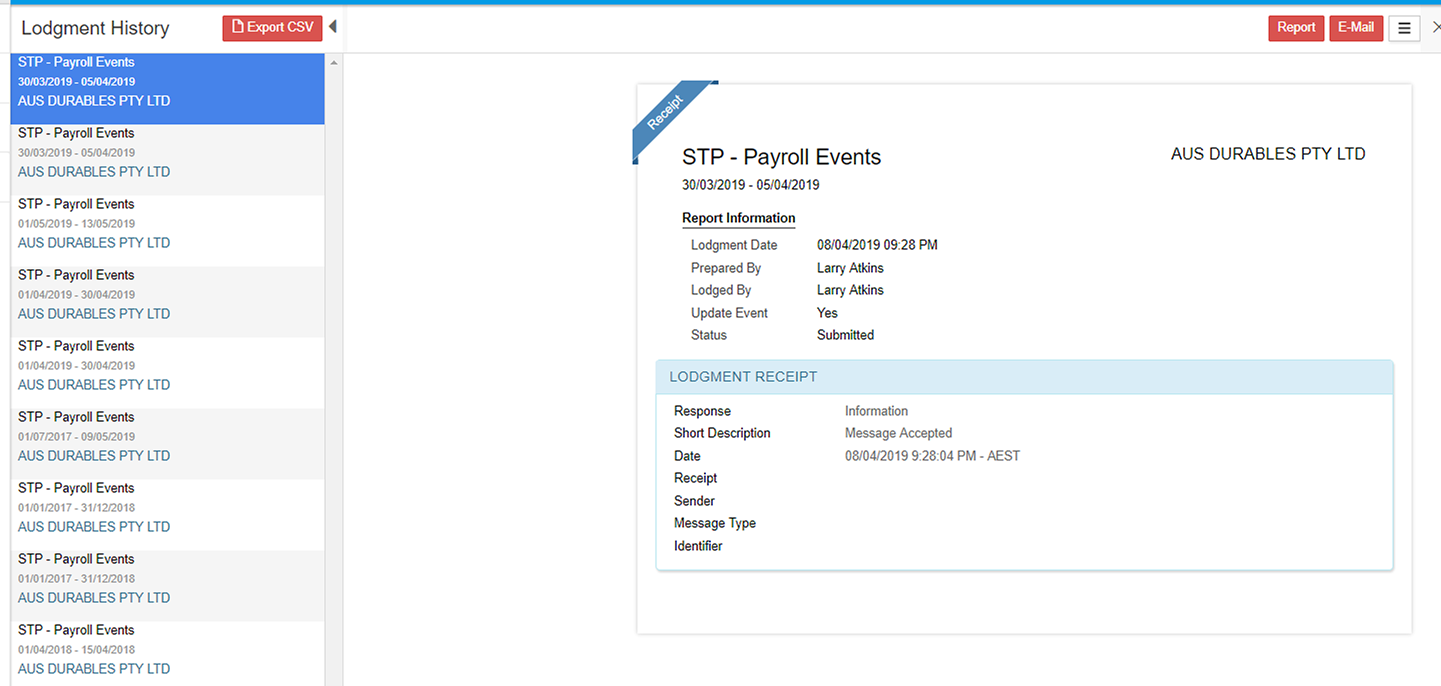Click the Report Information heading
This screenshot has width=1441, height=686.
pos(738,218)
